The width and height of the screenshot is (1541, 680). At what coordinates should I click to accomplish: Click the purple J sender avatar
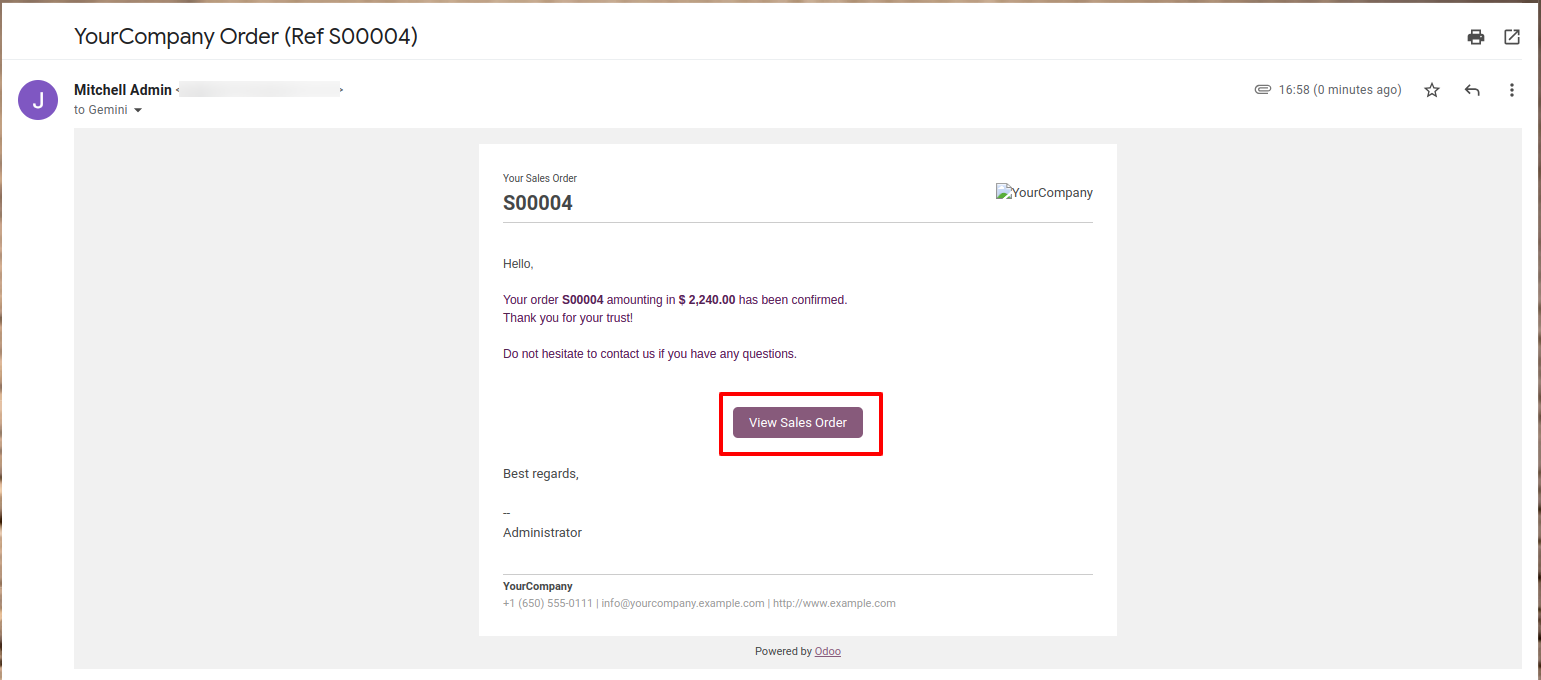click(38, 100)
